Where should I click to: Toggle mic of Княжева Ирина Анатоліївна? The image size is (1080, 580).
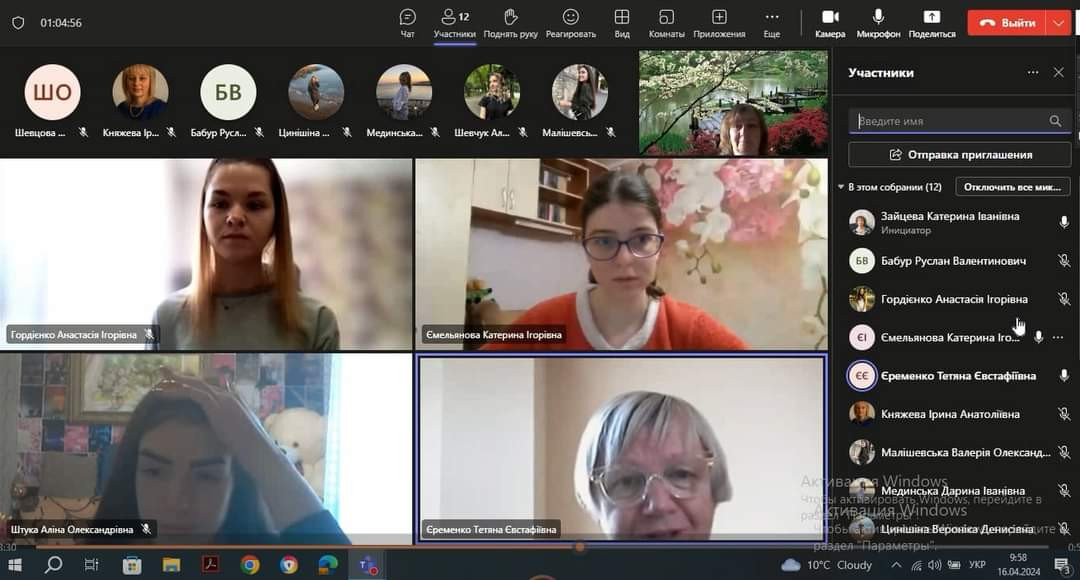[x=1063, y=414]
